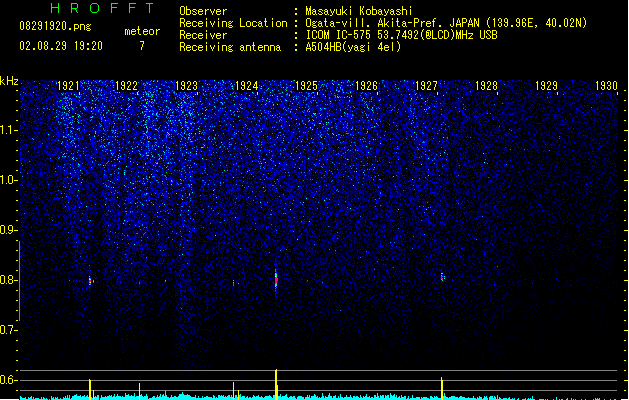Click the 1926 time axis marker

(366, 86)
